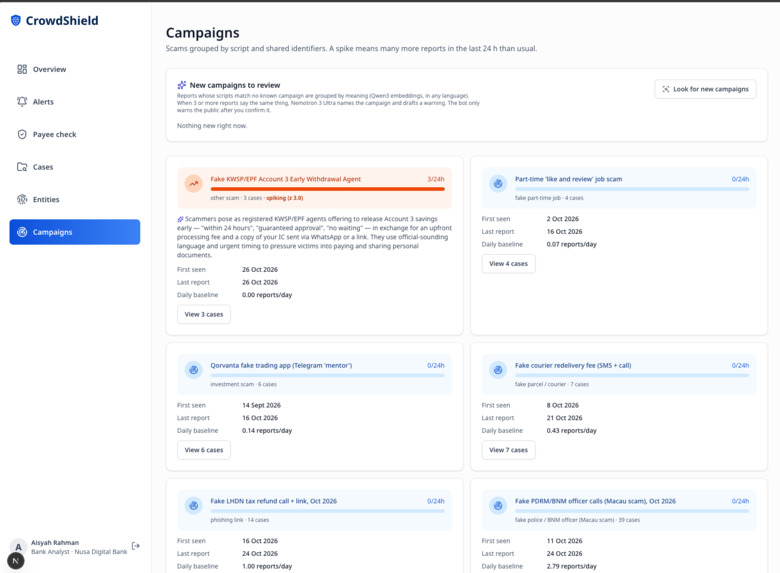
Task: Click the Cases folder icon in sidebar
Action: (22, 167)
